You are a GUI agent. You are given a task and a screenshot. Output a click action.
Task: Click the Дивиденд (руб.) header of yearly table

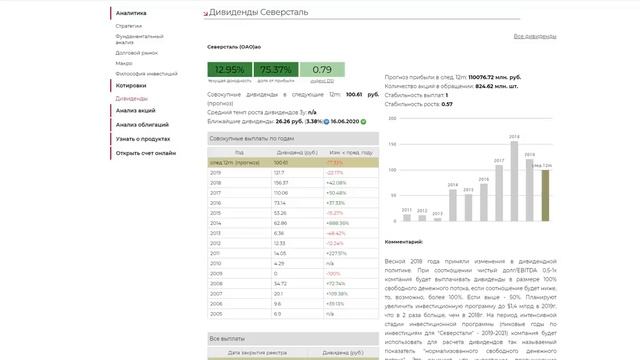coord(297,152)
